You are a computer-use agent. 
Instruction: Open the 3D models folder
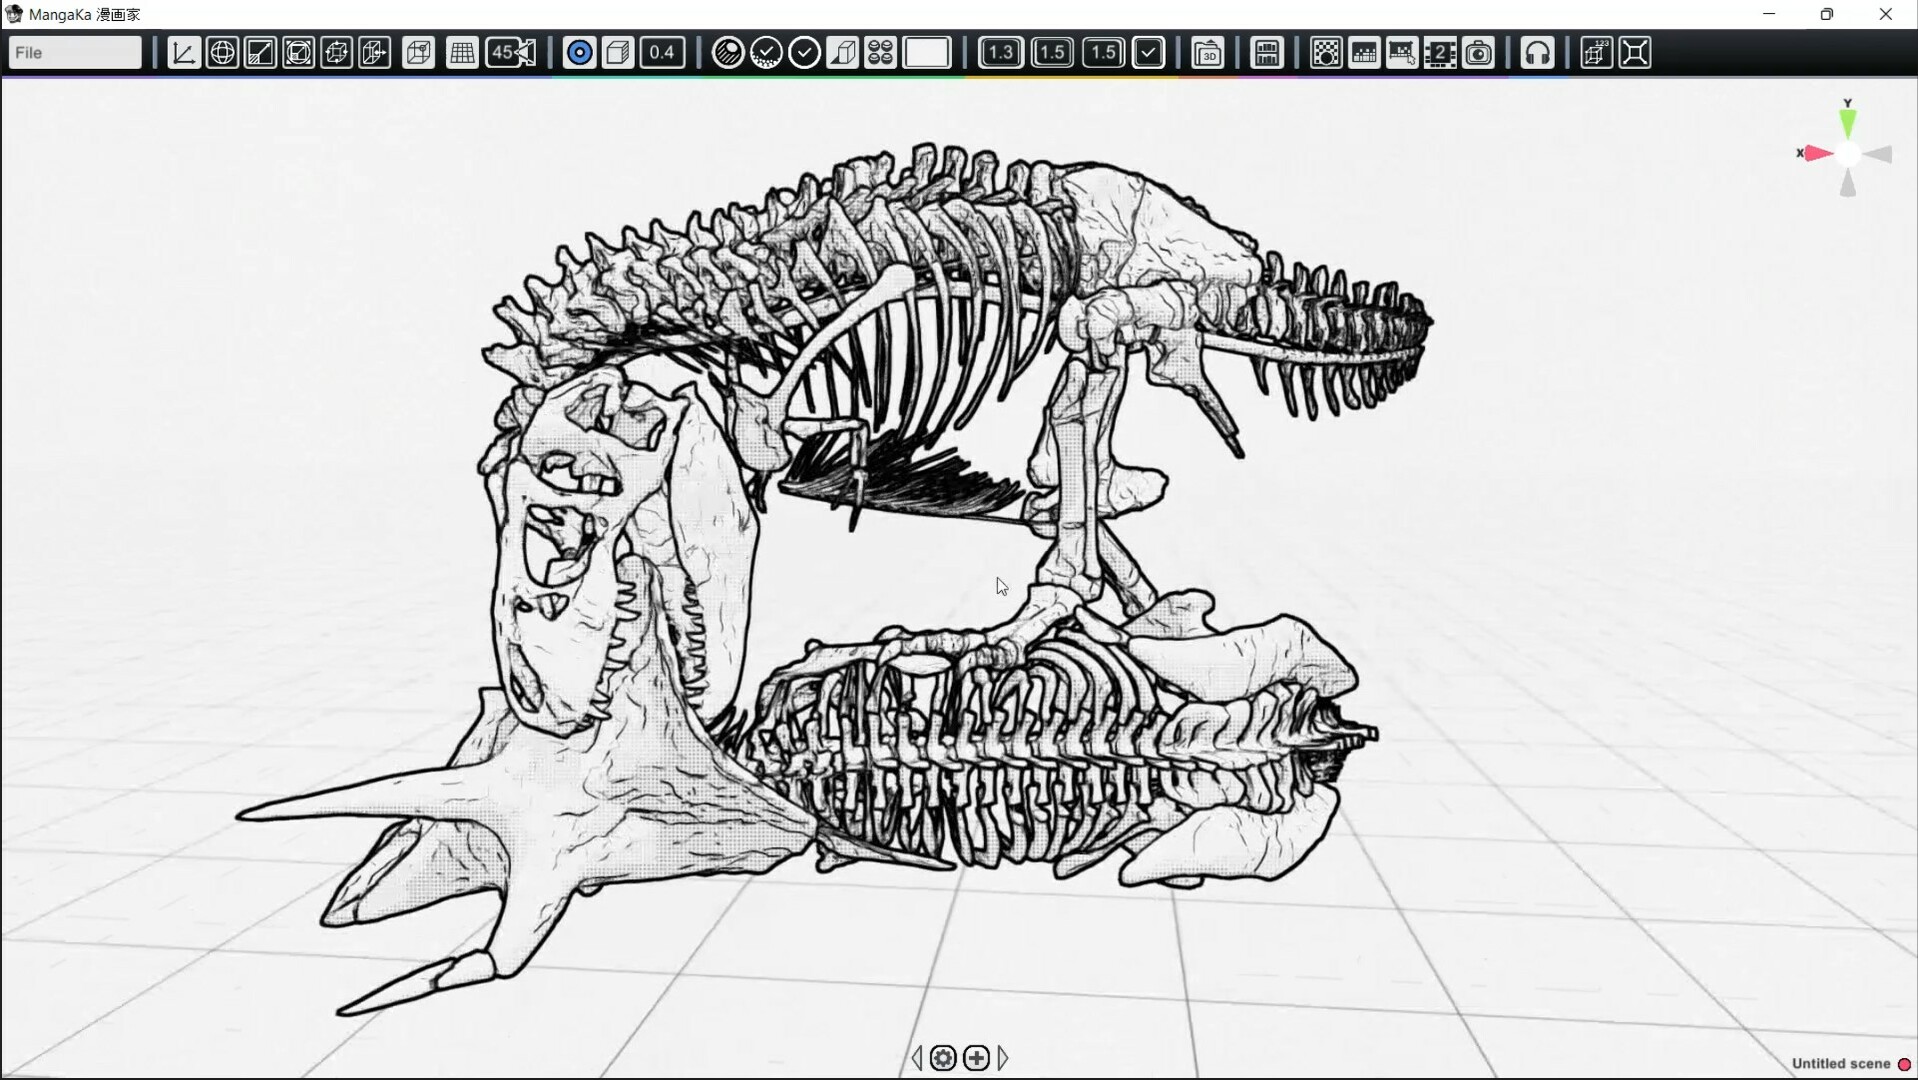coord(1208,53)
